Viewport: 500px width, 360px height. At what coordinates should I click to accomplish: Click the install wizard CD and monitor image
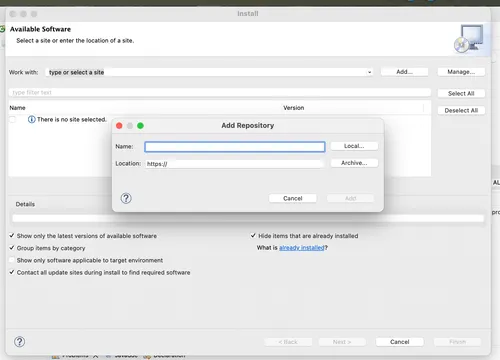click(x=469, y=39)
